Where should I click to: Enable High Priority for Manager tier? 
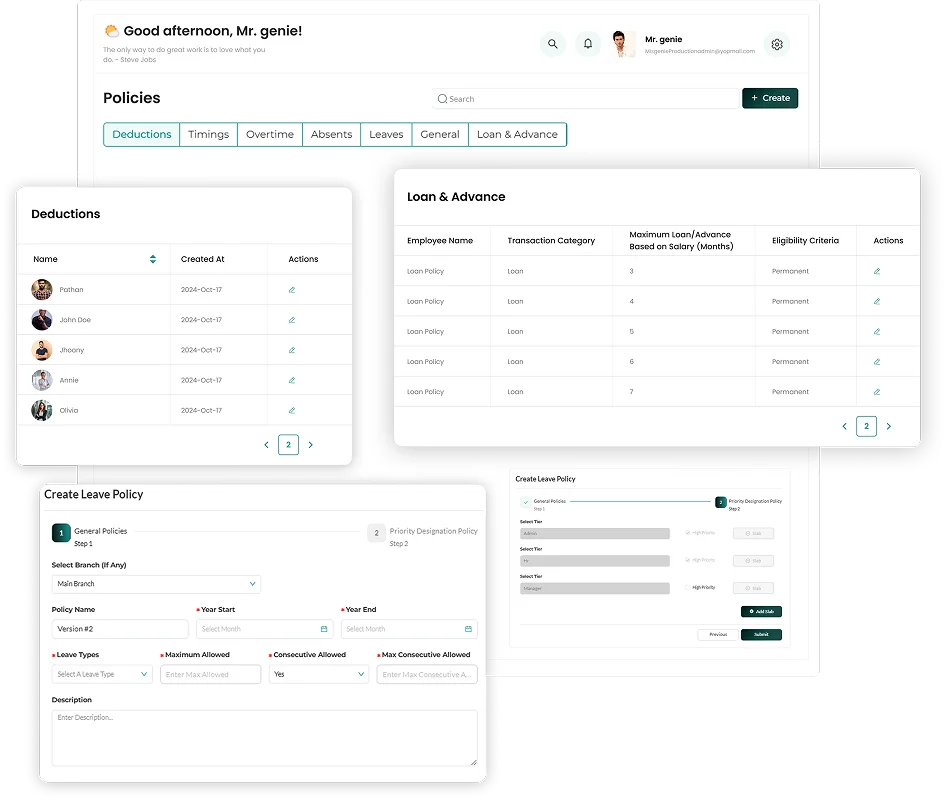point(687,588)
